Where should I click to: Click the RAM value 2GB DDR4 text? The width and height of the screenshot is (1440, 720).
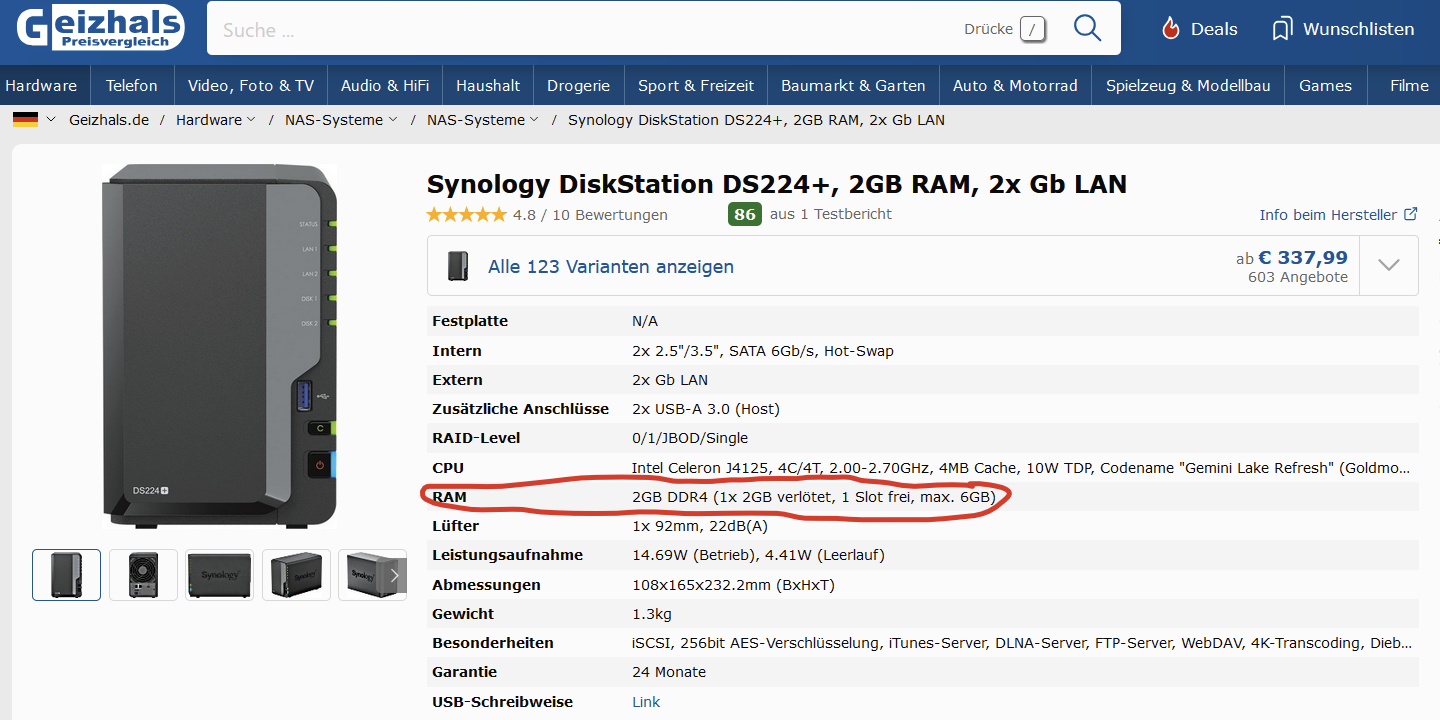pos(814,497)
